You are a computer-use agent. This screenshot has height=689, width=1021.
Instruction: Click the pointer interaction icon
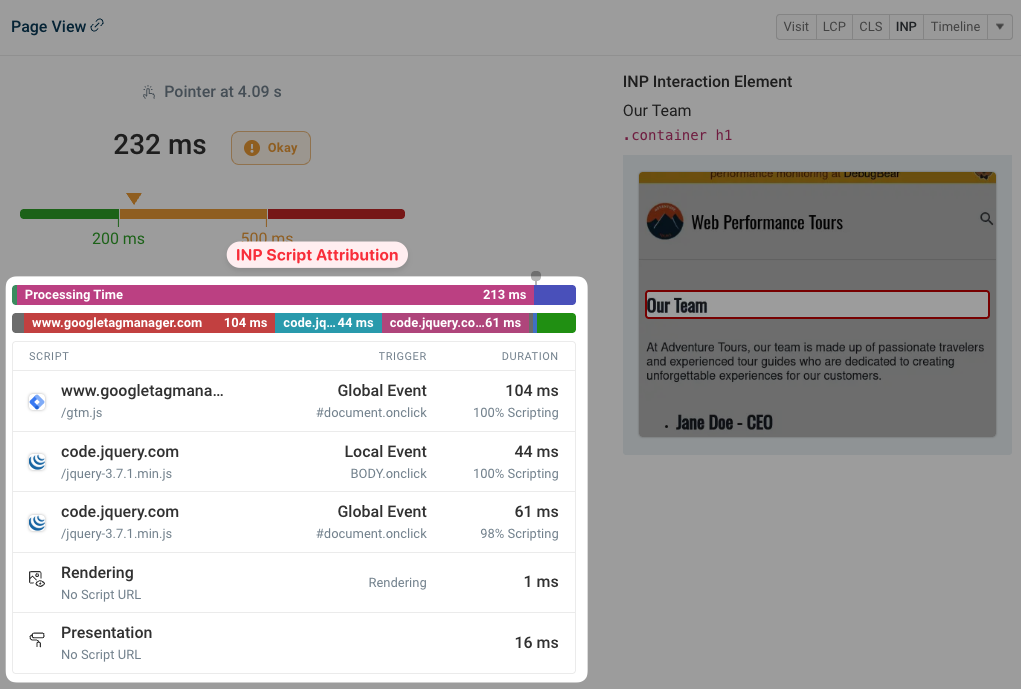tap(149, 92)
